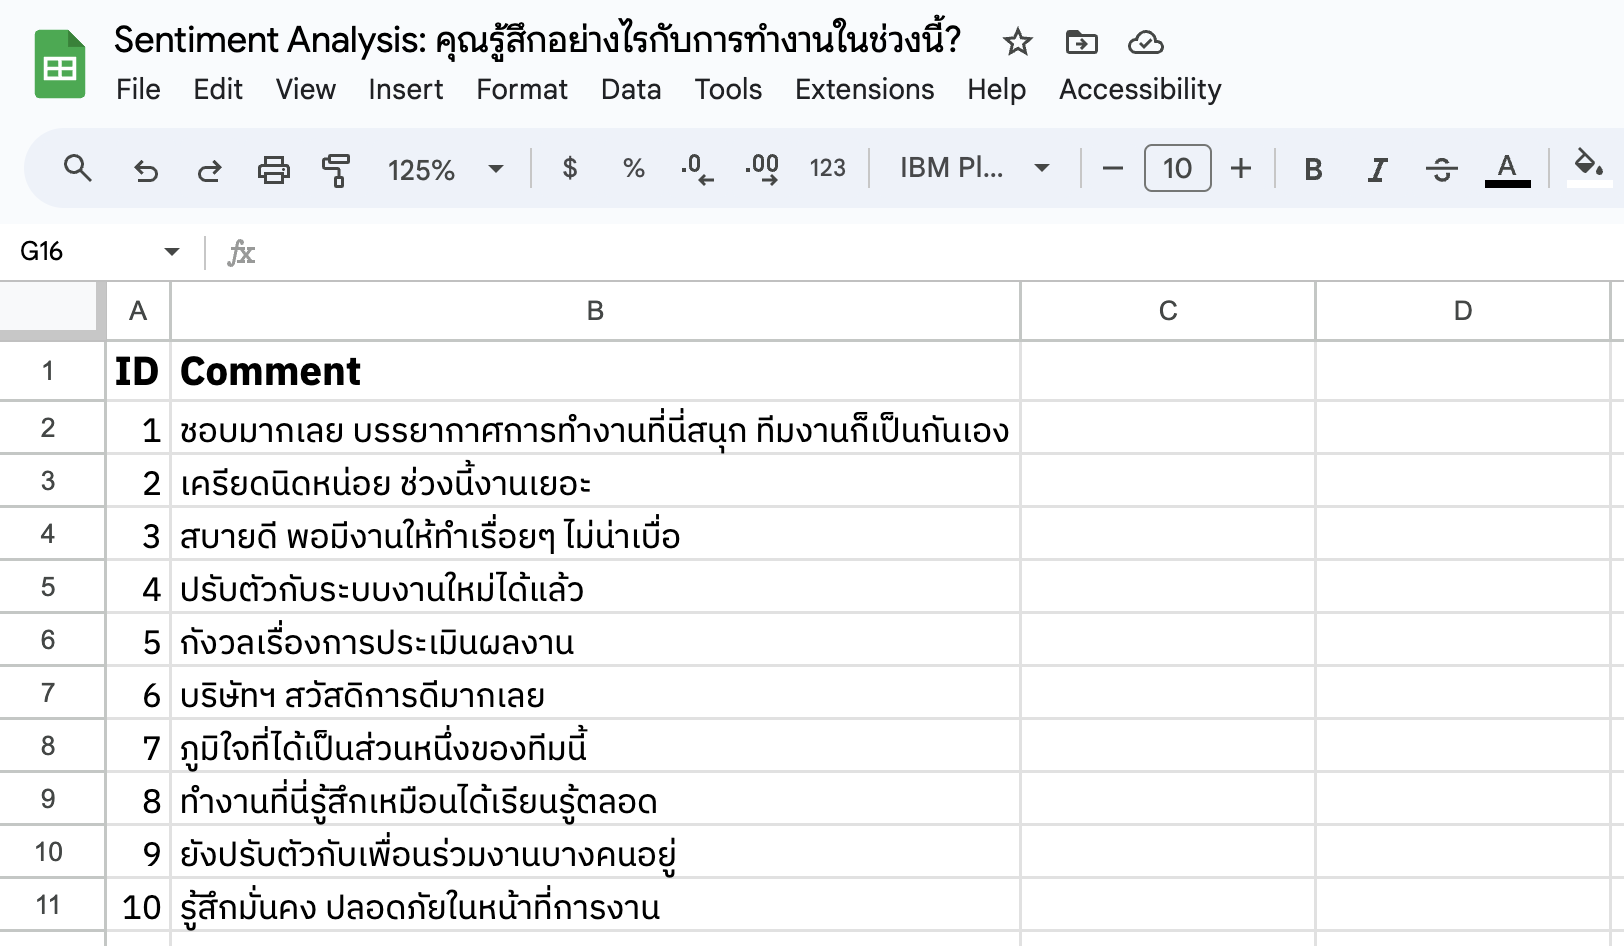Decrease decimal places
The image size is (1624, 946).
(x=695, y=168)
